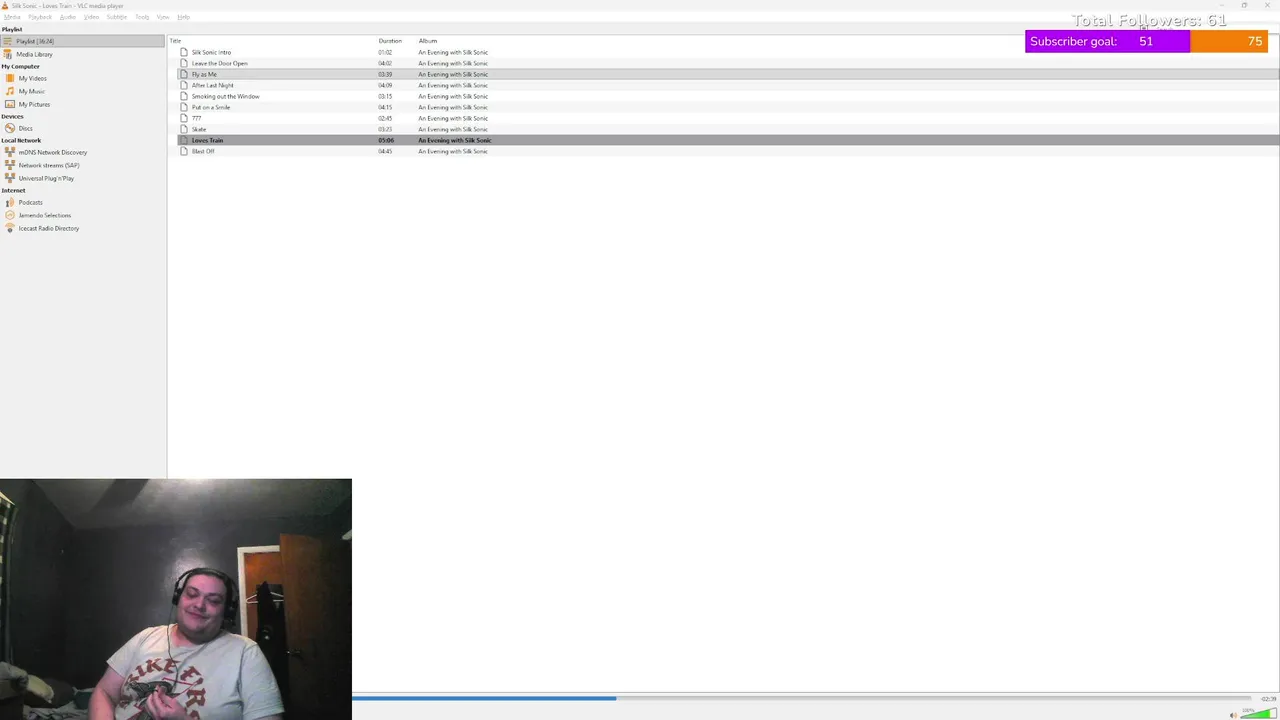The height and width of the screenshot is (720, 1280).
Task: Toggle the remaining time display -02:39
Action: (x=1268, y=698)
